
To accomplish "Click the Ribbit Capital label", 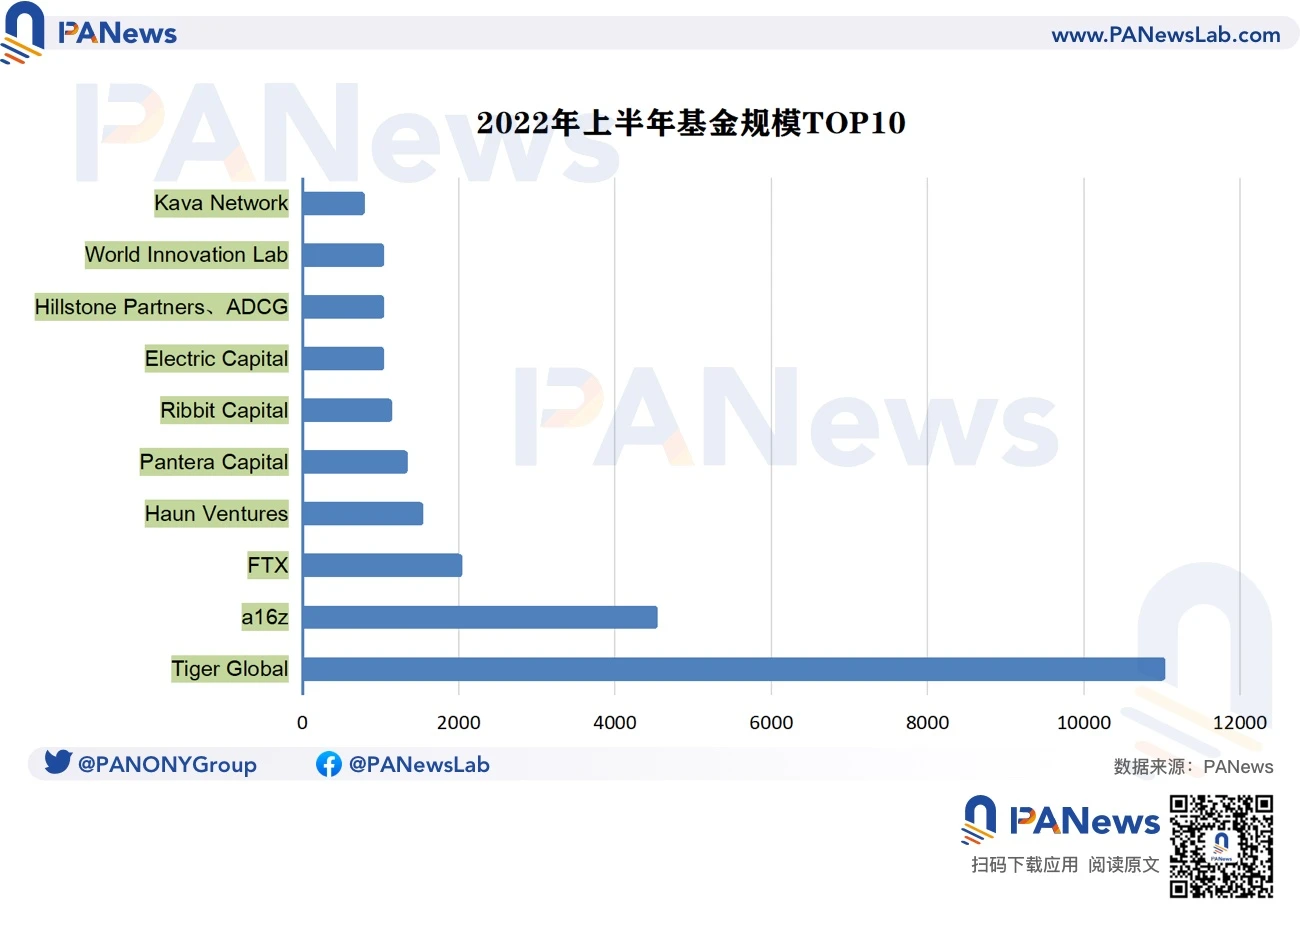I will [x=224, y=410].
